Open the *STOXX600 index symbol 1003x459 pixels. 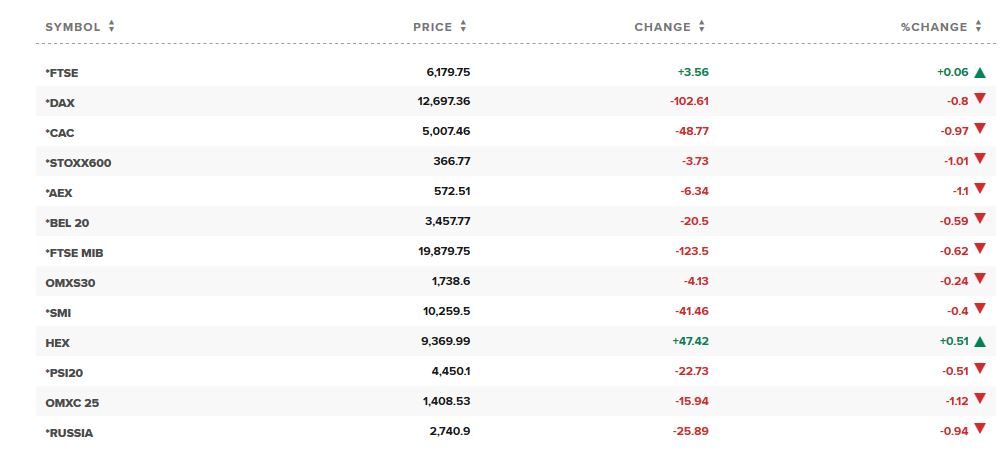78,163
